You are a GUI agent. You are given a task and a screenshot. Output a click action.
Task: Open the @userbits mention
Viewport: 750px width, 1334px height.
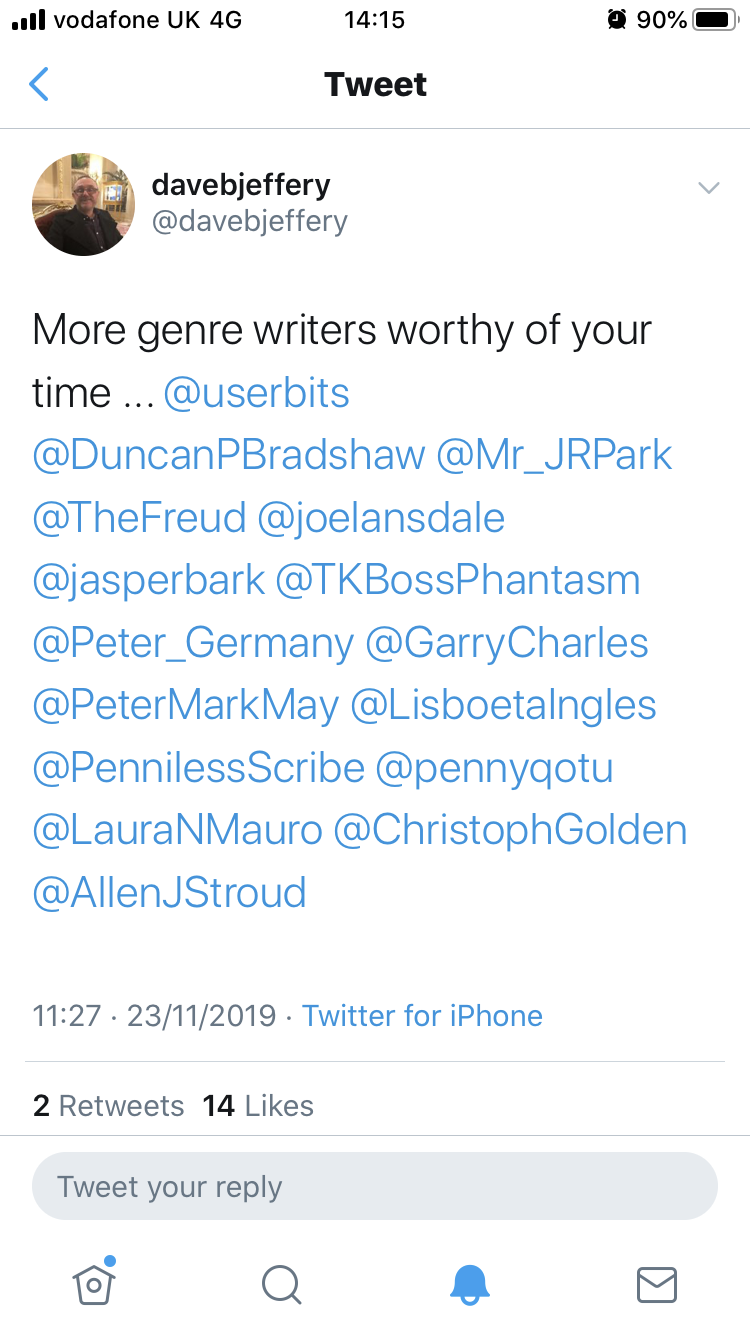256,393
